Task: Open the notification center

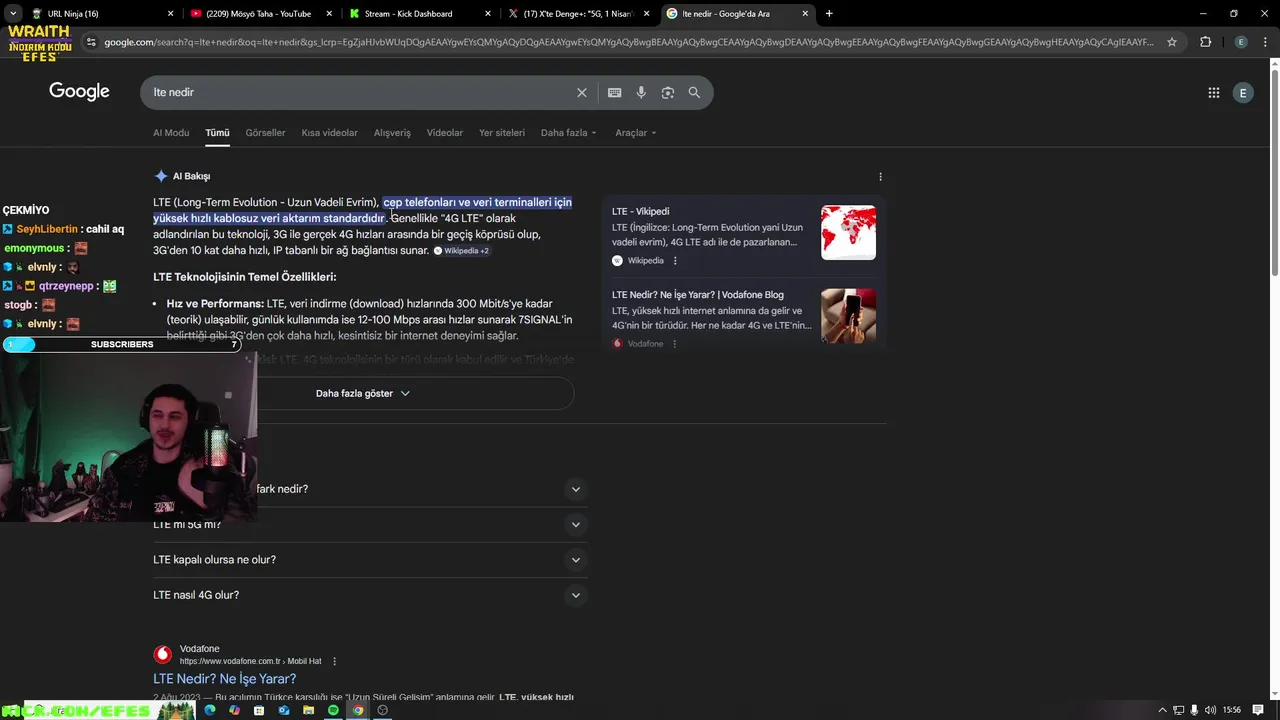Action: point(1258,710)
